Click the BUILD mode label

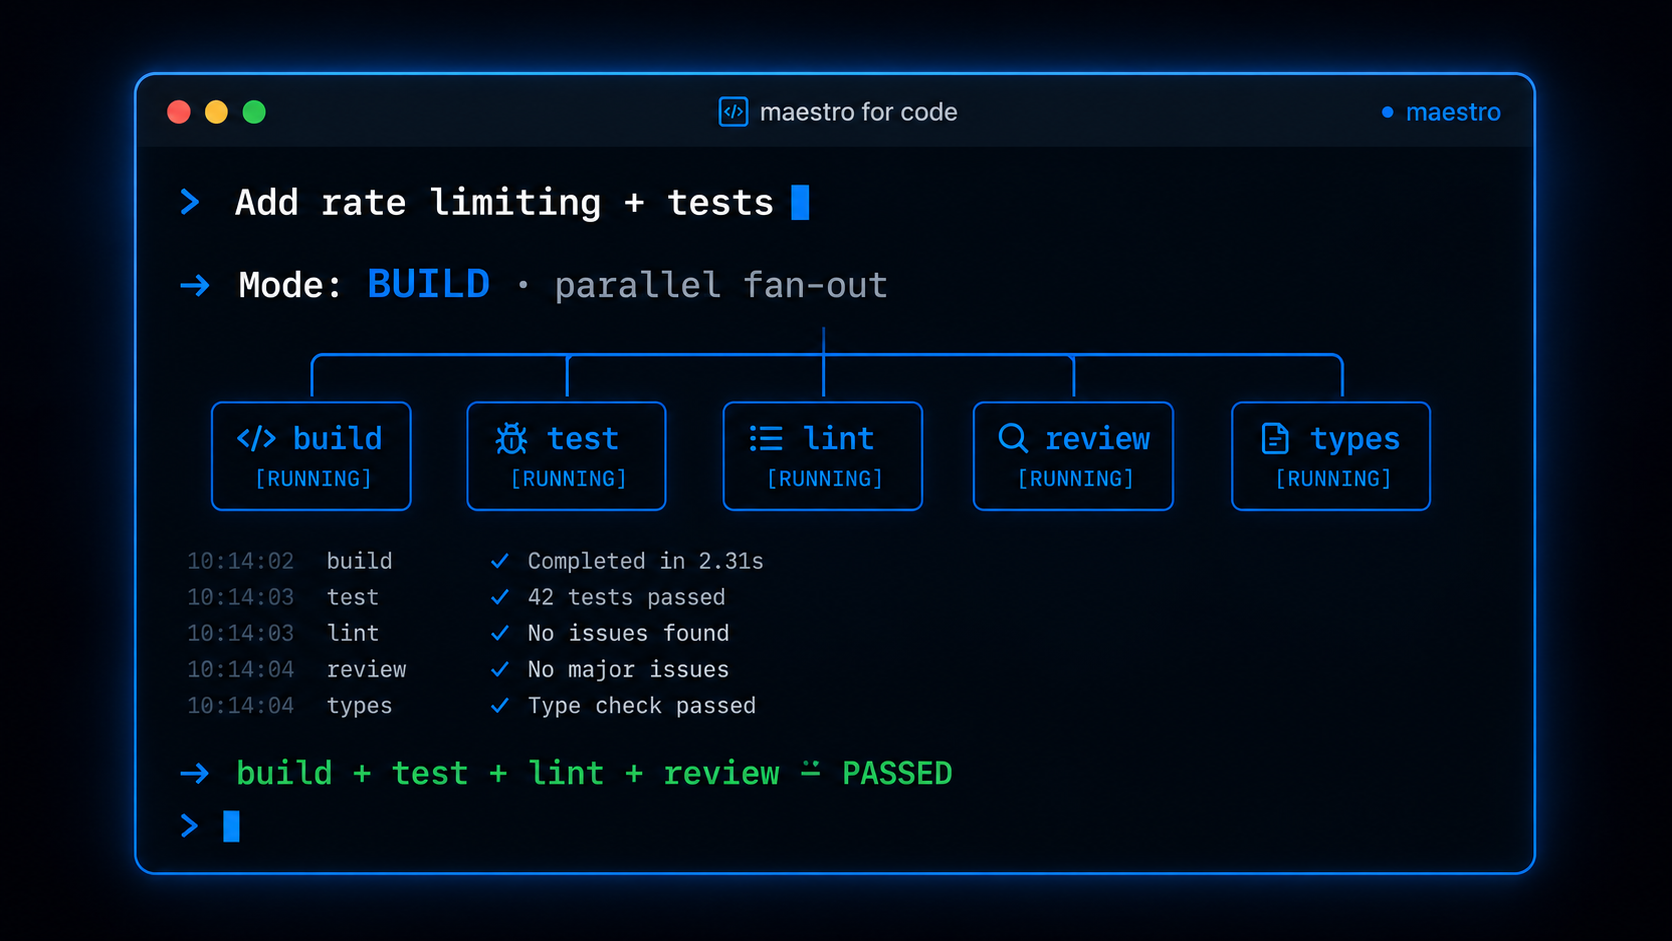click(428, 285)
